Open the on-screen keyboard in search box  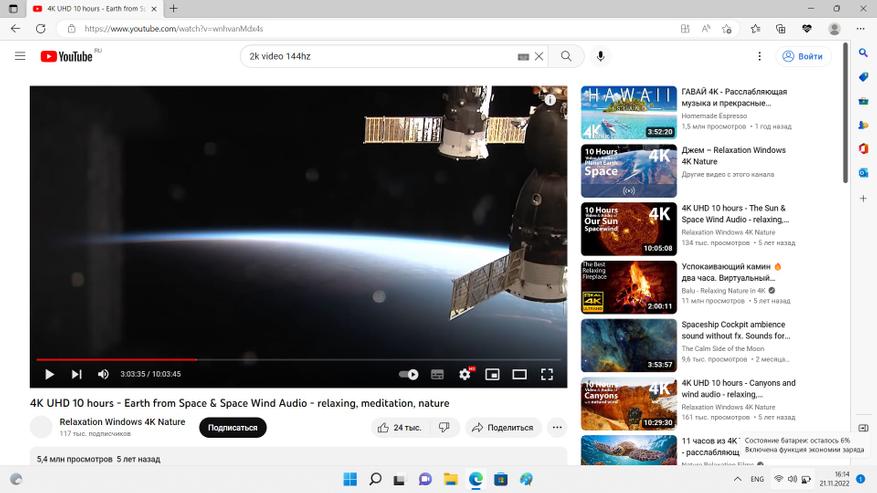[x=523, y=57]
